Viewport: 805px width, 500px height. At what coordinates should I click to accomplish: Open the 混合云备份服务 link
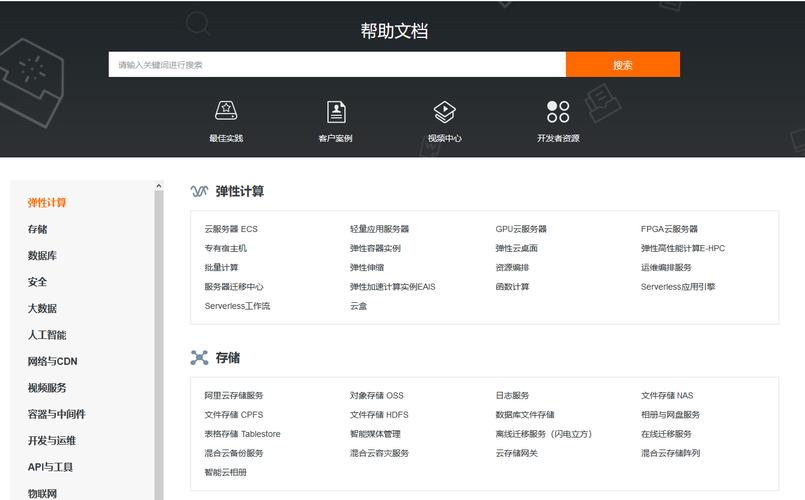(x=234, y=453)
